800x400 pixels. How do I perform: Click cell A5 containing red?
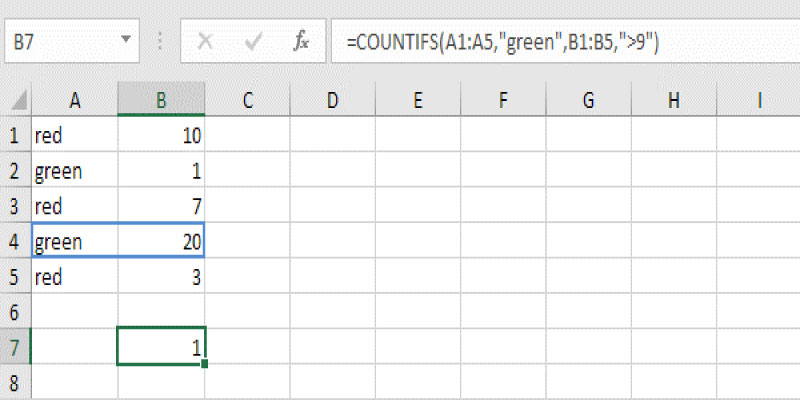[x=75, y=277]
